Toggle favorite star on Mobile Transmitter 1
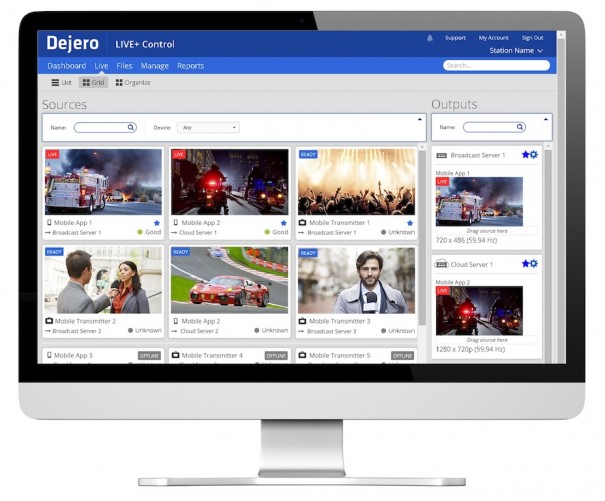Image resolution: width=605 pixels, height=501 pixels. click(409, 223)
